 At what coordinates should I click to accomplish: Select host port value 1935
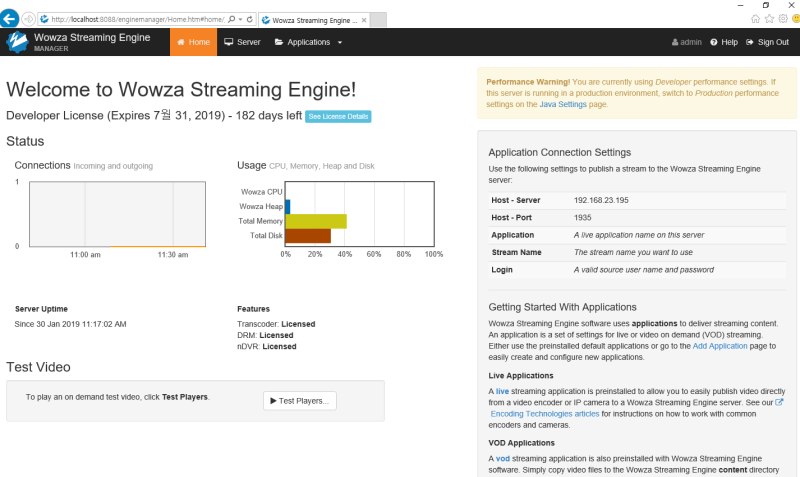582,217
